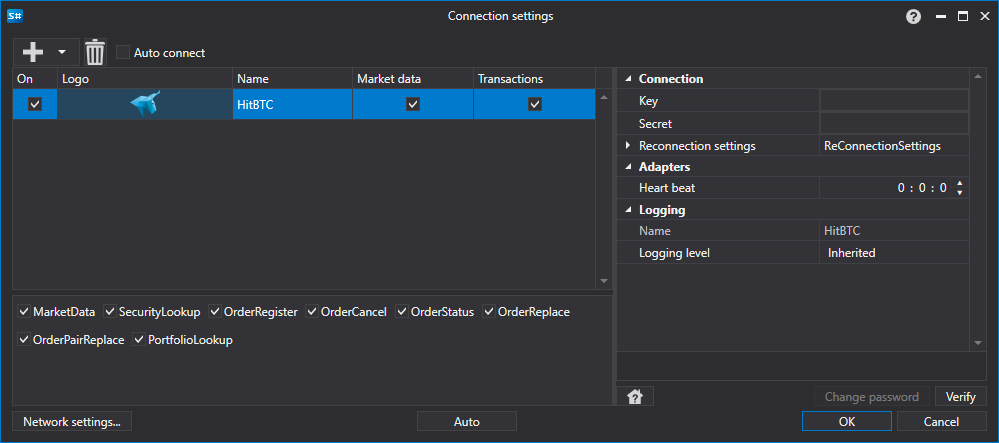This screenshot has height=443, width=999.
Task: Collapse the Adapters property group
Action: [x=628, y=167]
